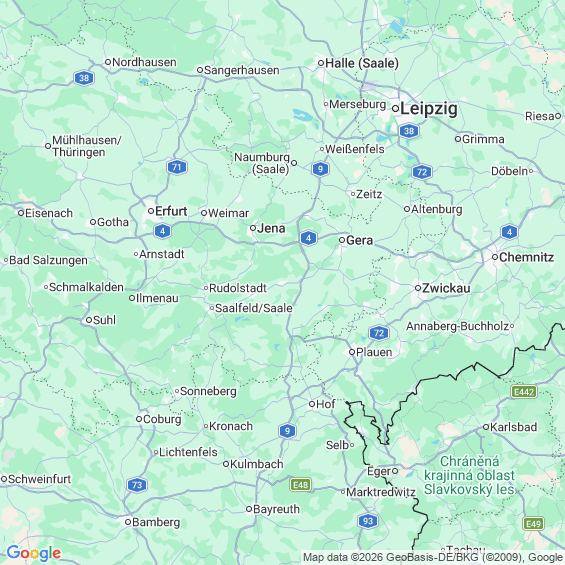Viewport: 565px width, 565px height.
Task: Open the map data attribution text
Action: pos(433,557)
